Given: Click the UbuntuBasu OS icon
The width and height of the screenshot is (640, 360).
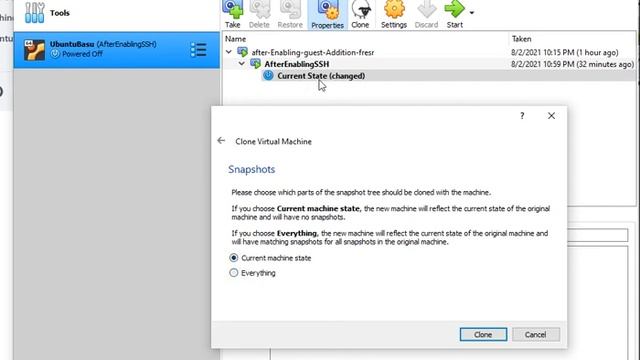Looking at the screenshot, I should 34,50.
